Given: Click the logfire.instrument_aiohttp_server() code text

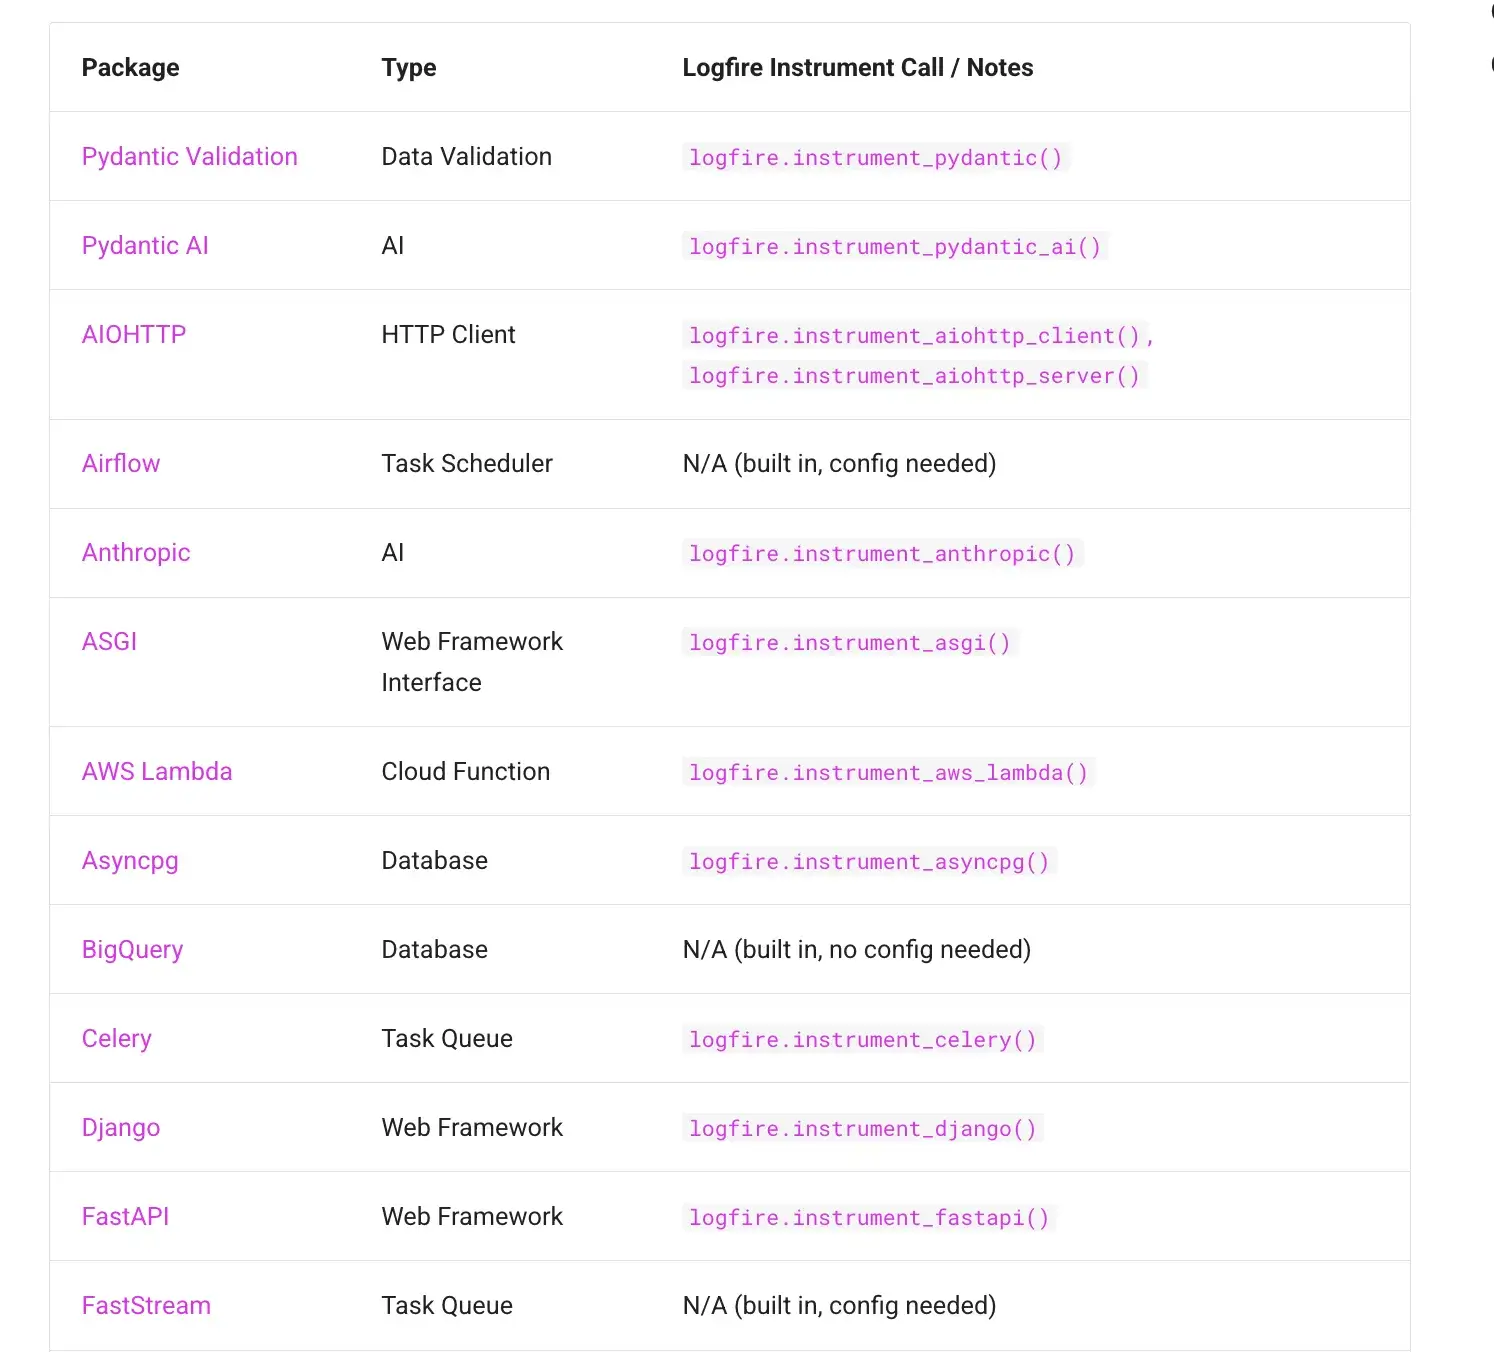Looking at the screenshot, I should tap(914, 376).
